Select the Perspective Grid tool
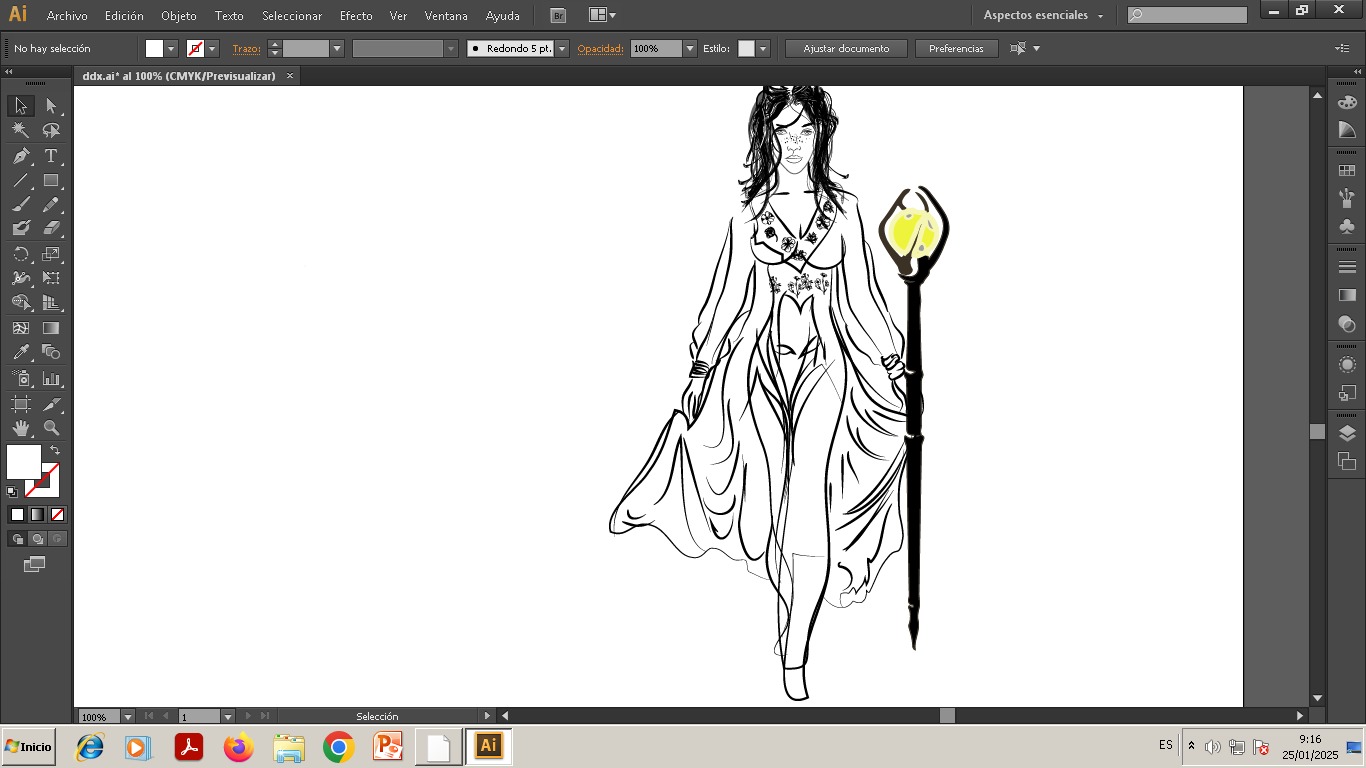 pyautogui.click(x=51, y=303)
